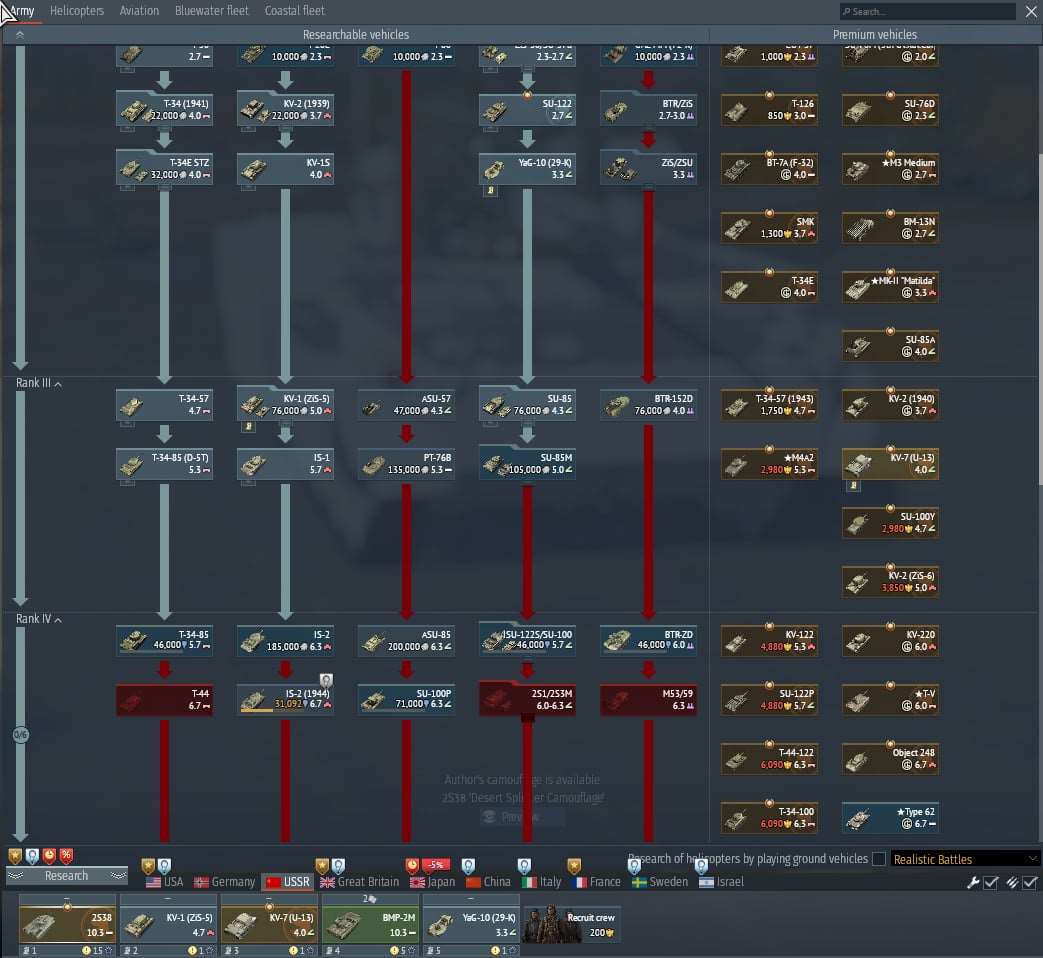Select the premium SU-122P
This screenshot has height=958, width=1043.
click(x=770, y=699)
